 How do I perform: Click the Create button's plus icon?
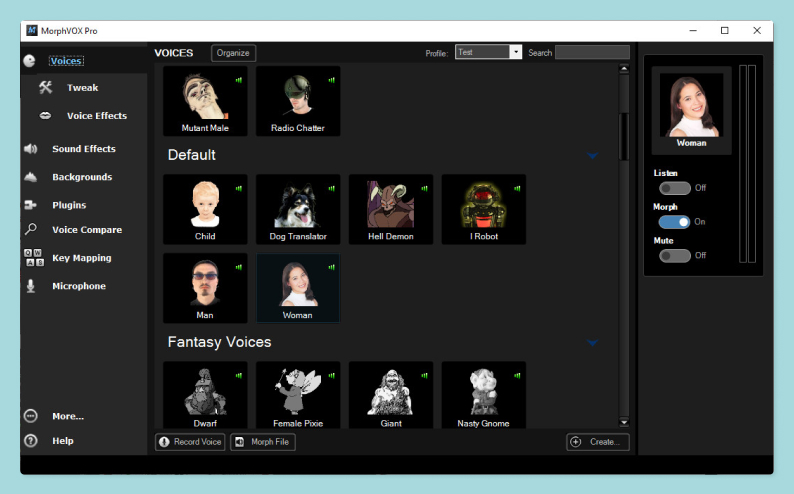tap(576, 442)
